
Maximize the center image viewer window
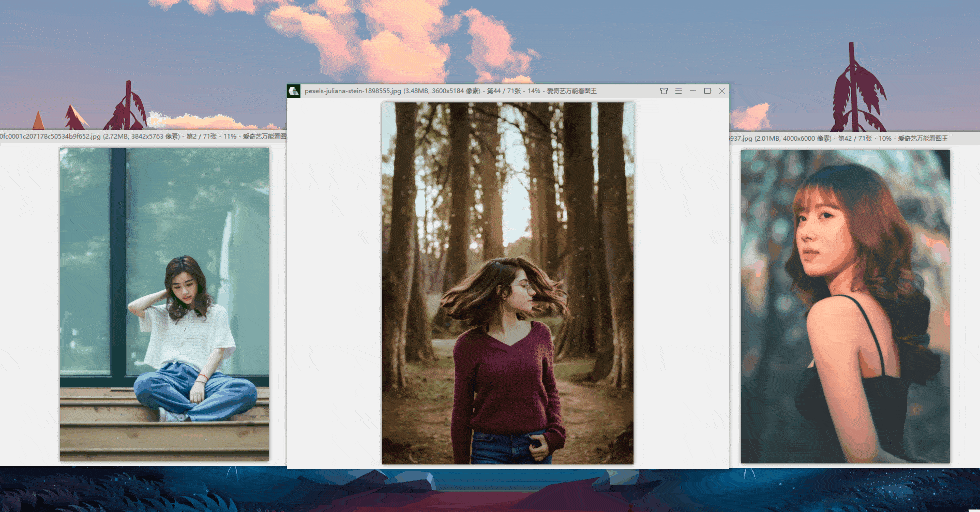(707, 91)
